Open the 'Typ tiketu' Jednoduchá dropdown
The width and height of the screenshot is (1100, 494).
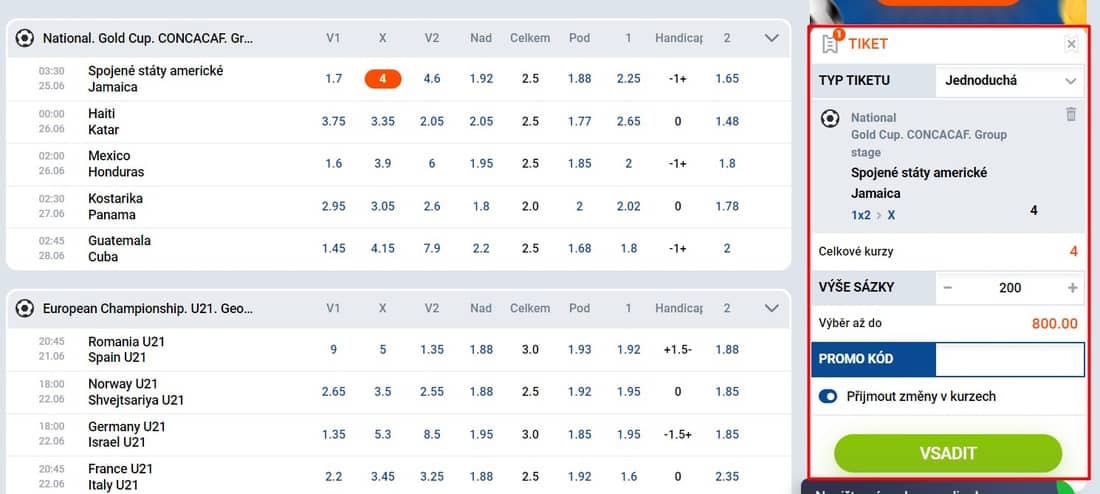[1010, 81]
